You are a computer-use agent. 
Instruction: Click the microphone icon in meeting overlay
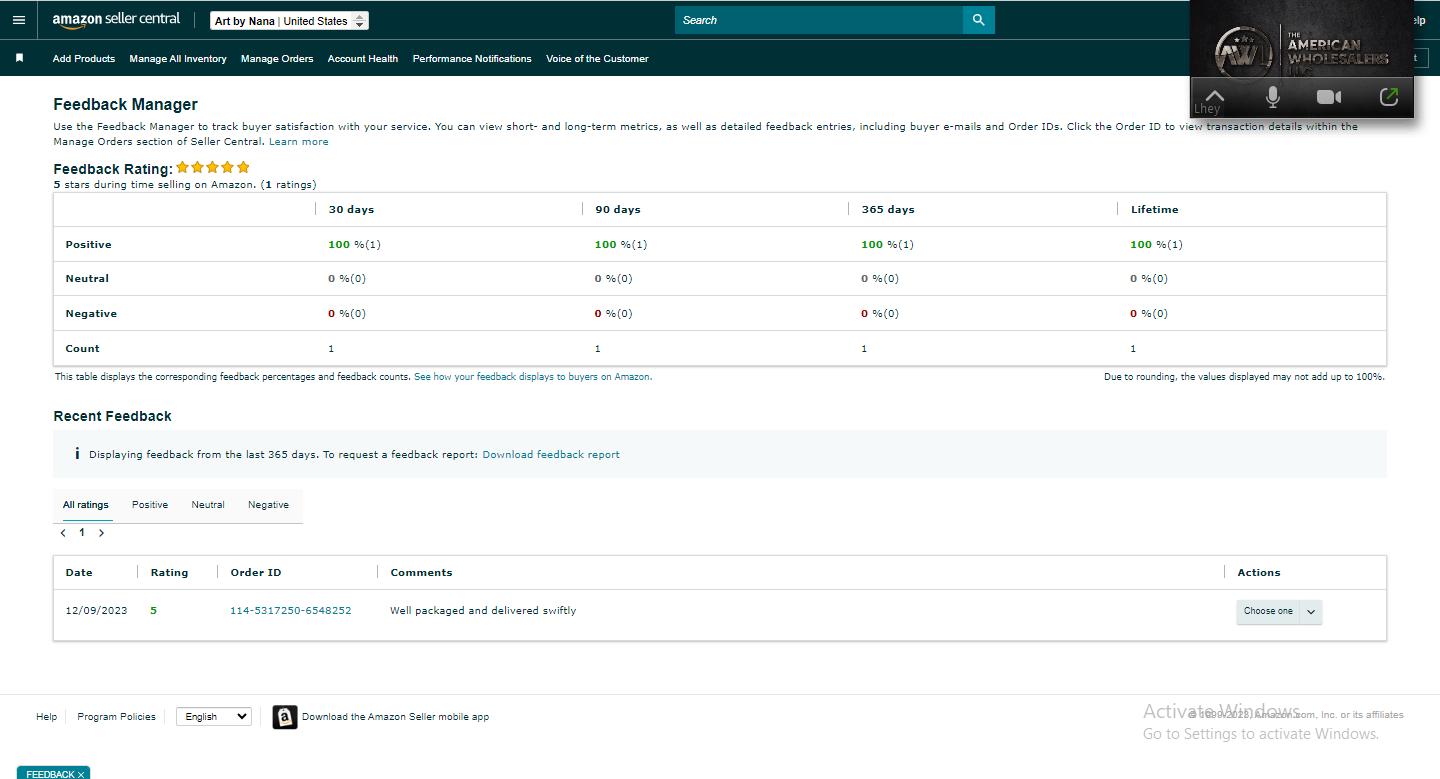coord(1273,97)
